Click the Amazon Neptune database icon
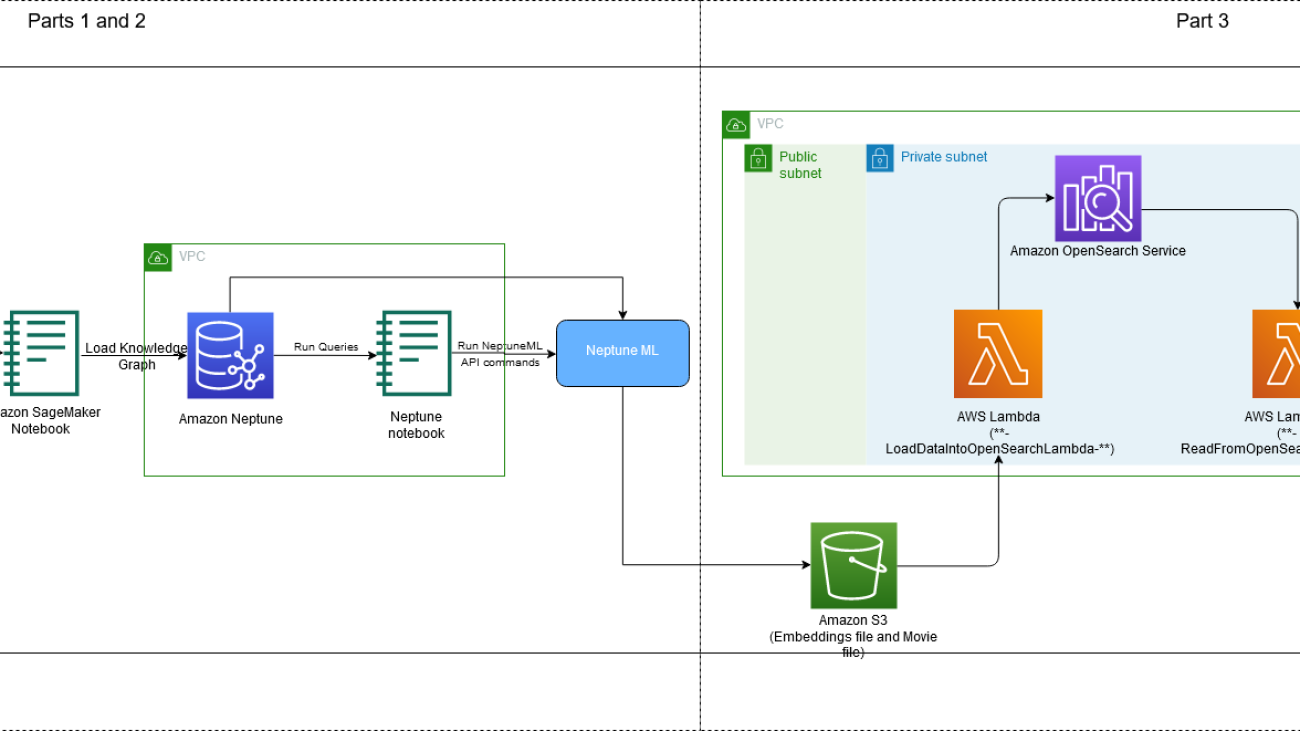Screen dimensions: 1300x731 [x=230, y=356]
